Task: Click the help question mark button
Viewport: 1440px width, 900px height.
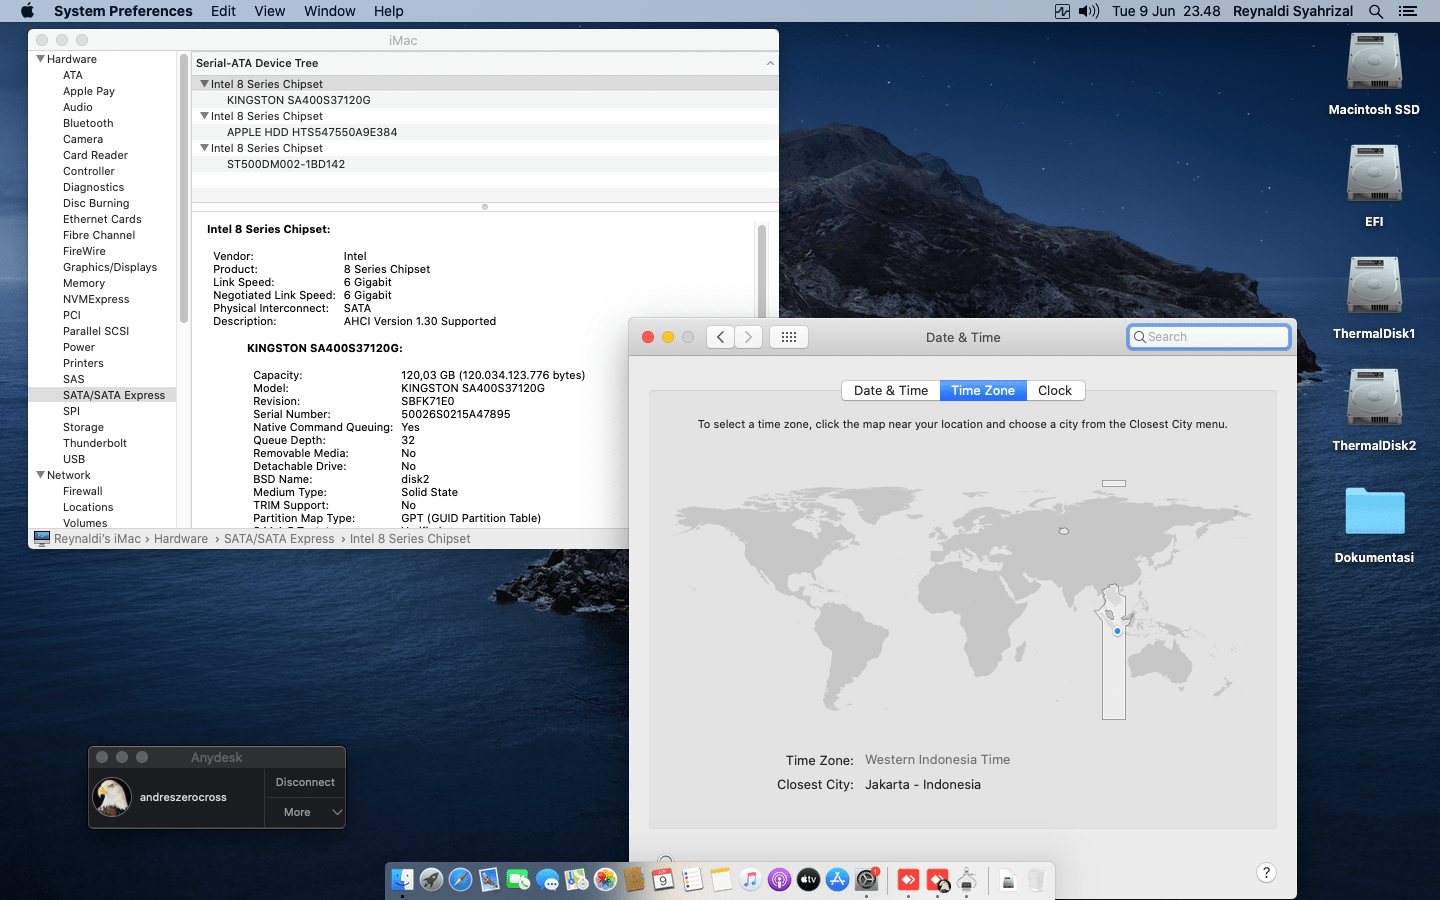Action: [1266, 872]
